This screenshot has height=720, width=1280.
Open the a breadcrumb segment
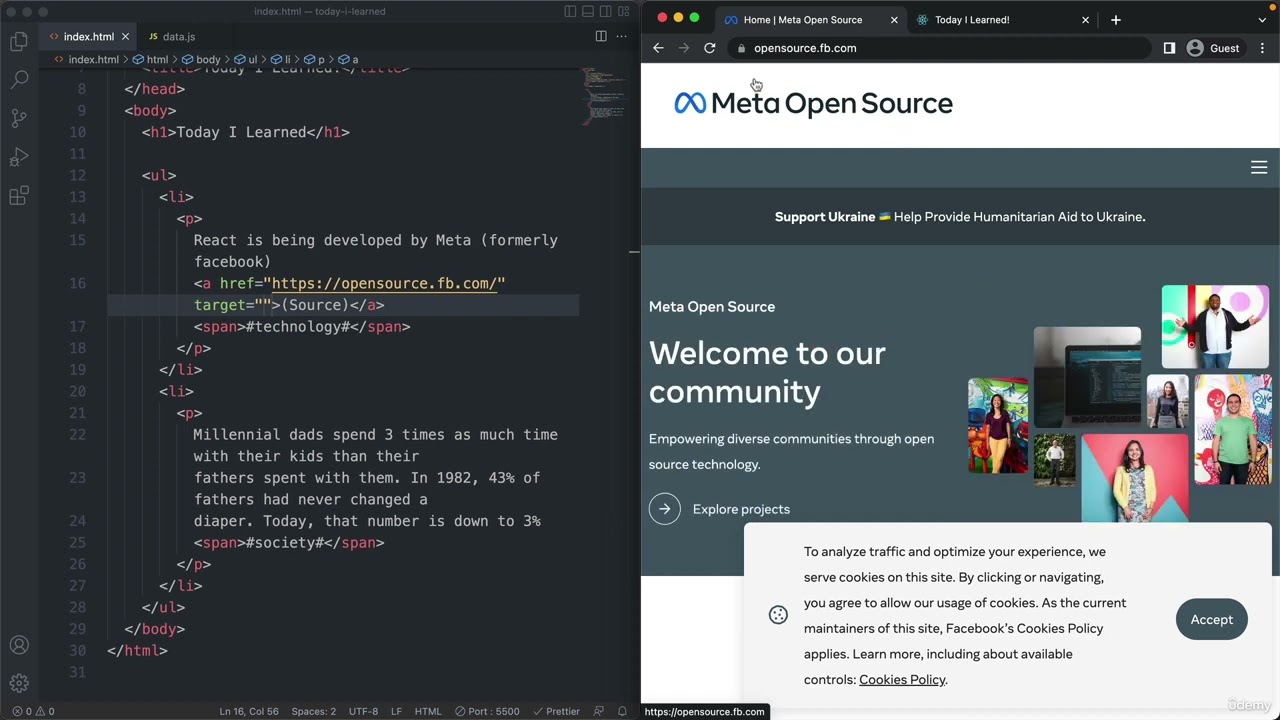(349, 60)
